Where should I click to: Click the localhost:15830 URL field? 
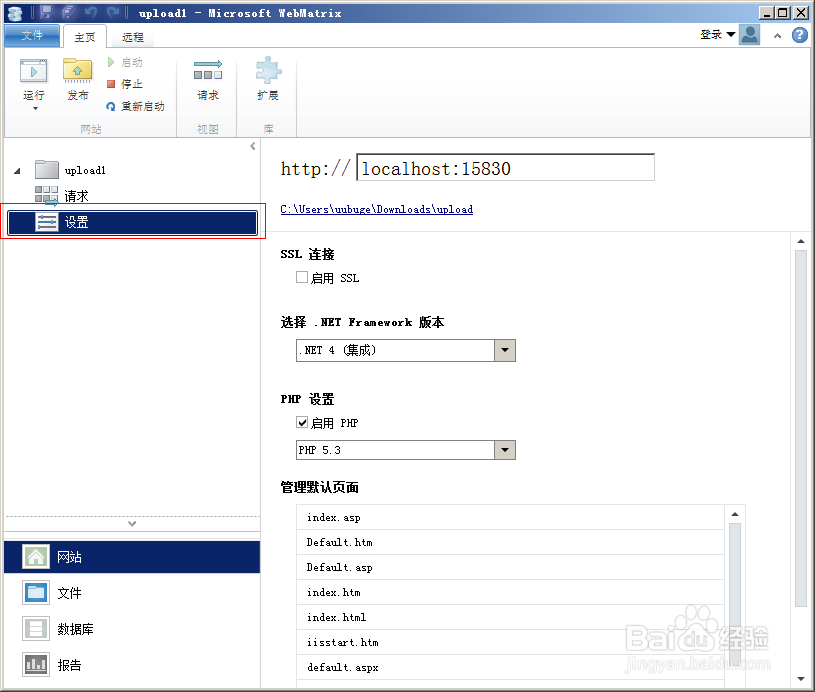505,167
